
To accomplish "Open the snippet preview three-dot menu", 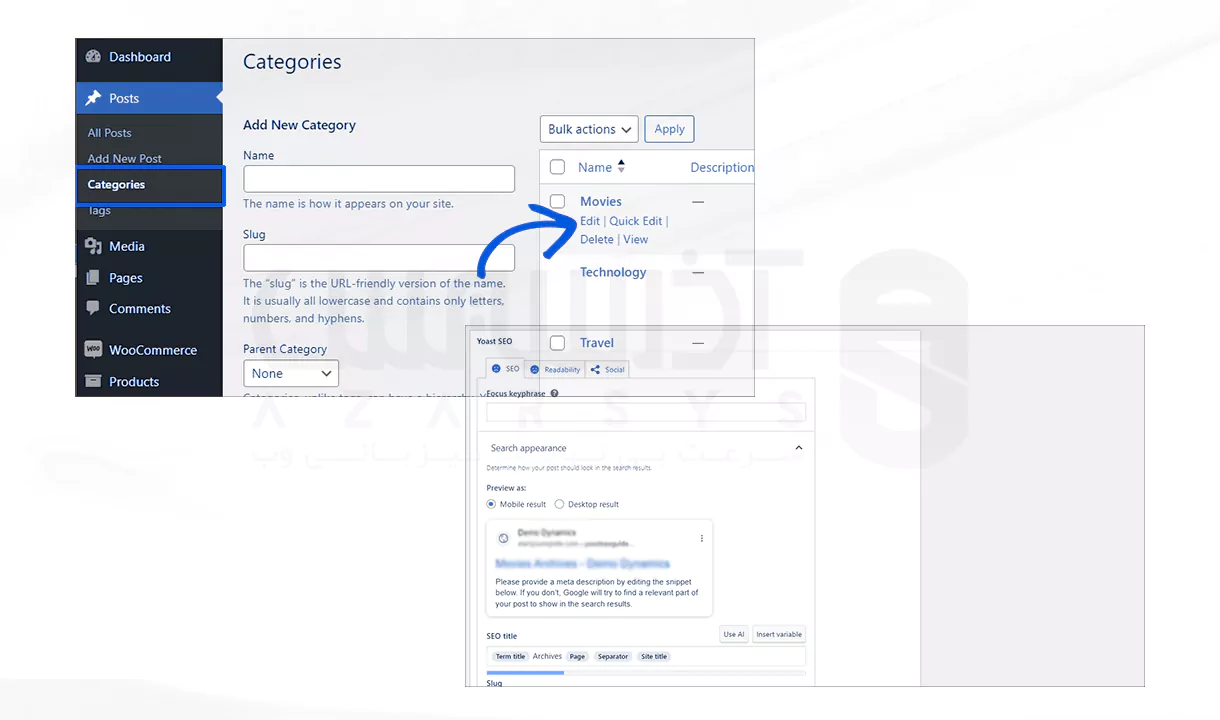I will 702,538.
